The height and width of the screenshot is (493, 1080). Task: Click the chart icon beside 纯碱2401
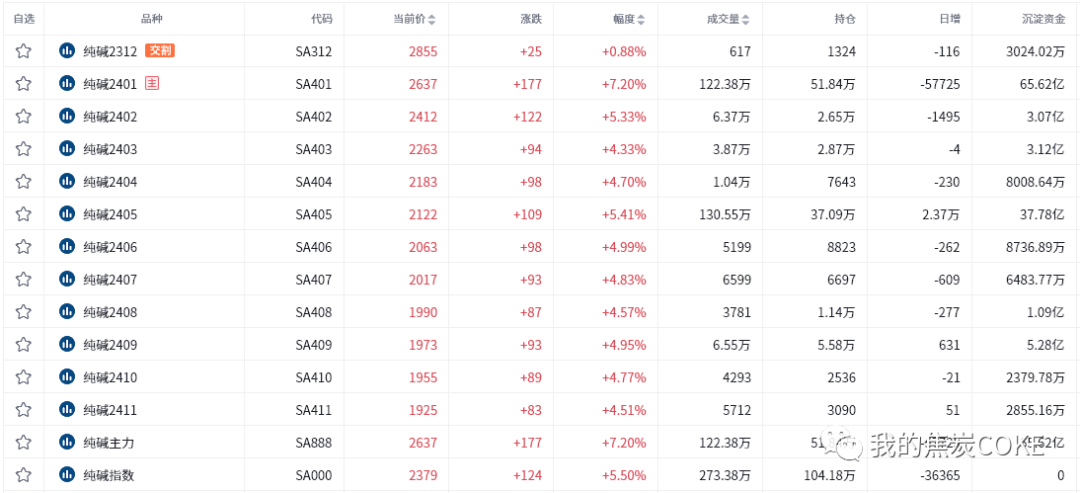67,83
